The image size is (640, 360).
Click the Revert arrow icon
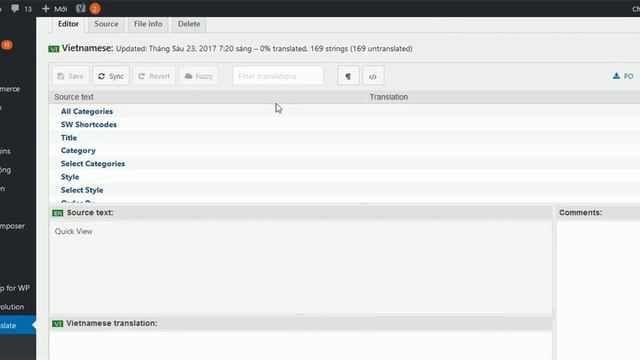142,76
